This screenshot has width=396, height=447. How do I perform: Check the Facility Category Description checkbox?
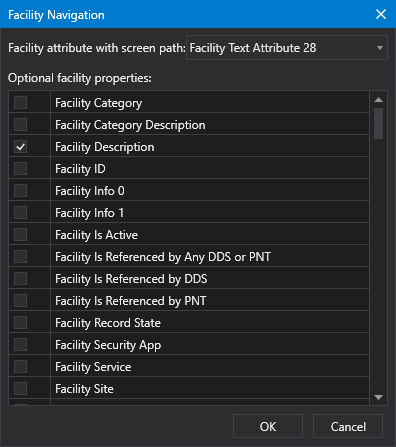20,125
